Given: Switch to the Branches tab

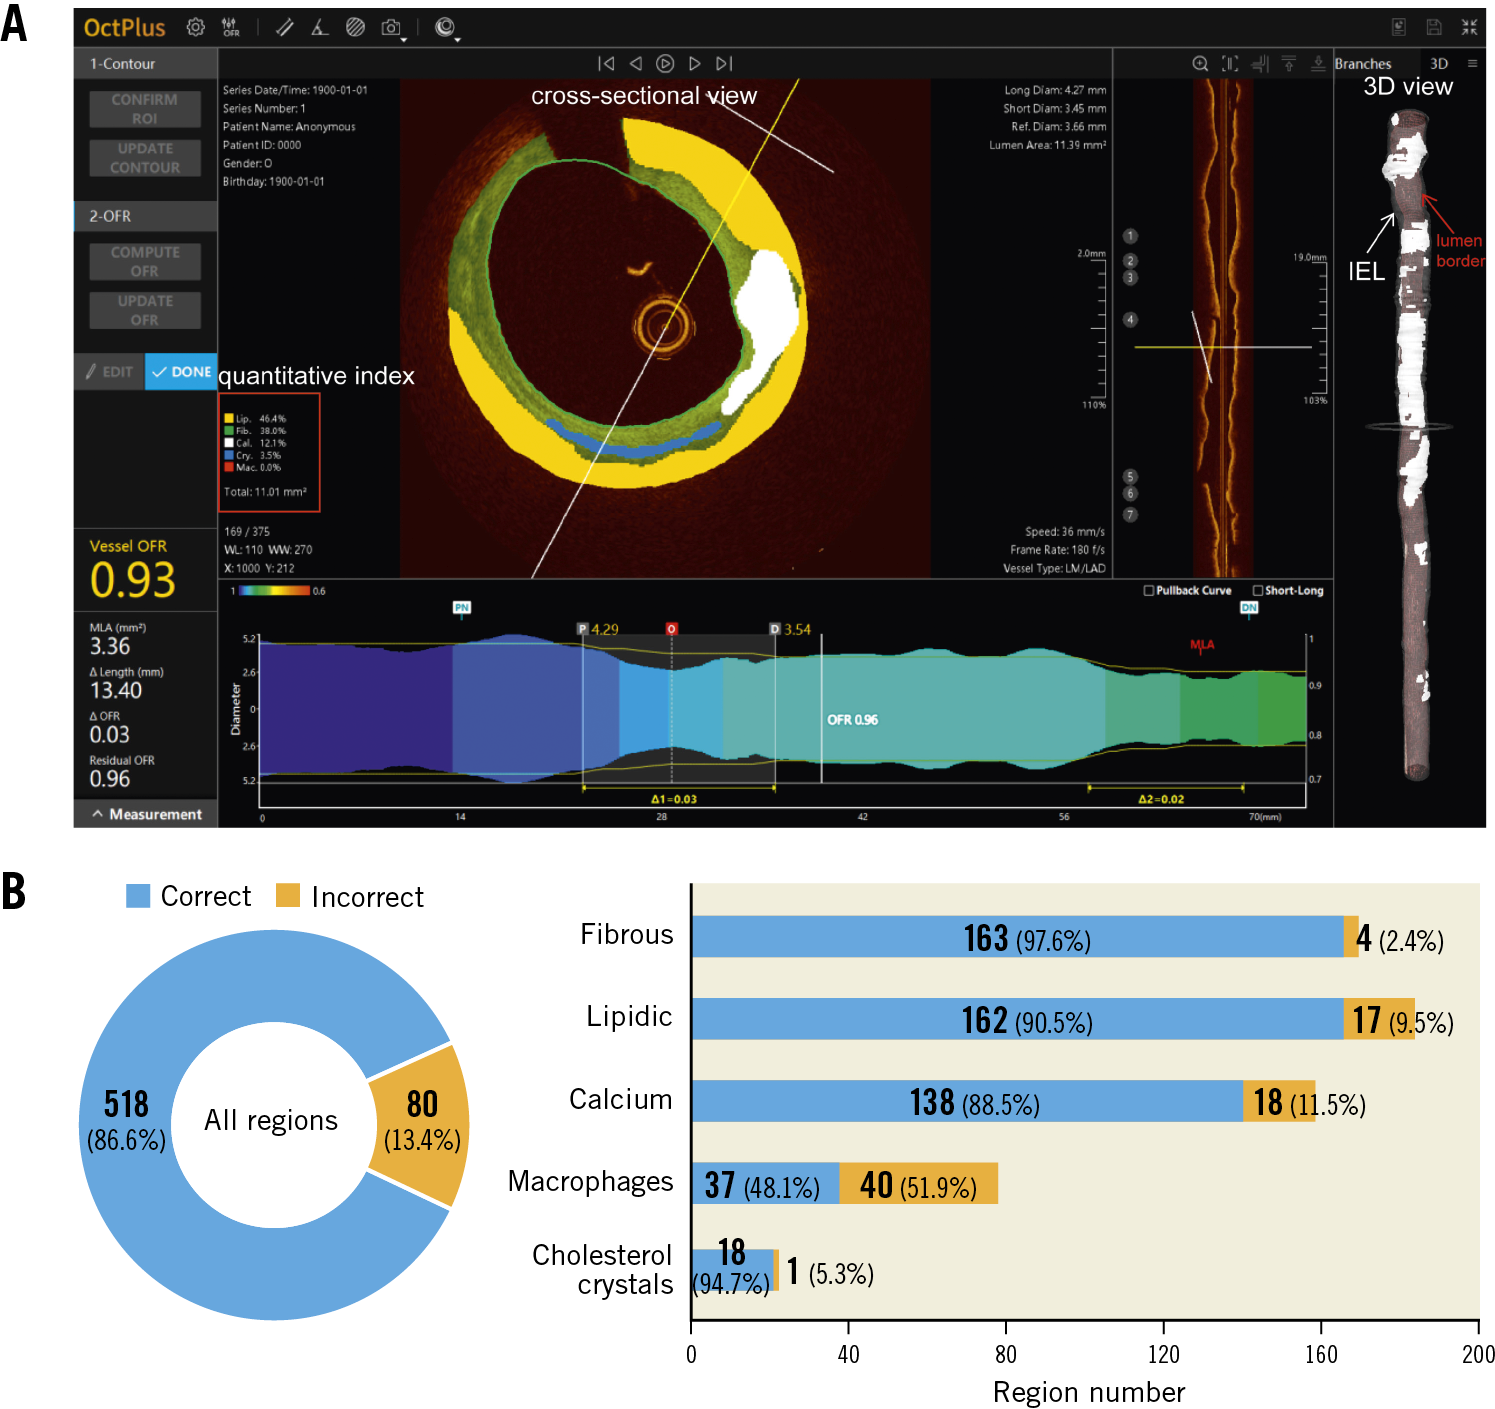Looking at the screenshot, I should [1362, 64].
